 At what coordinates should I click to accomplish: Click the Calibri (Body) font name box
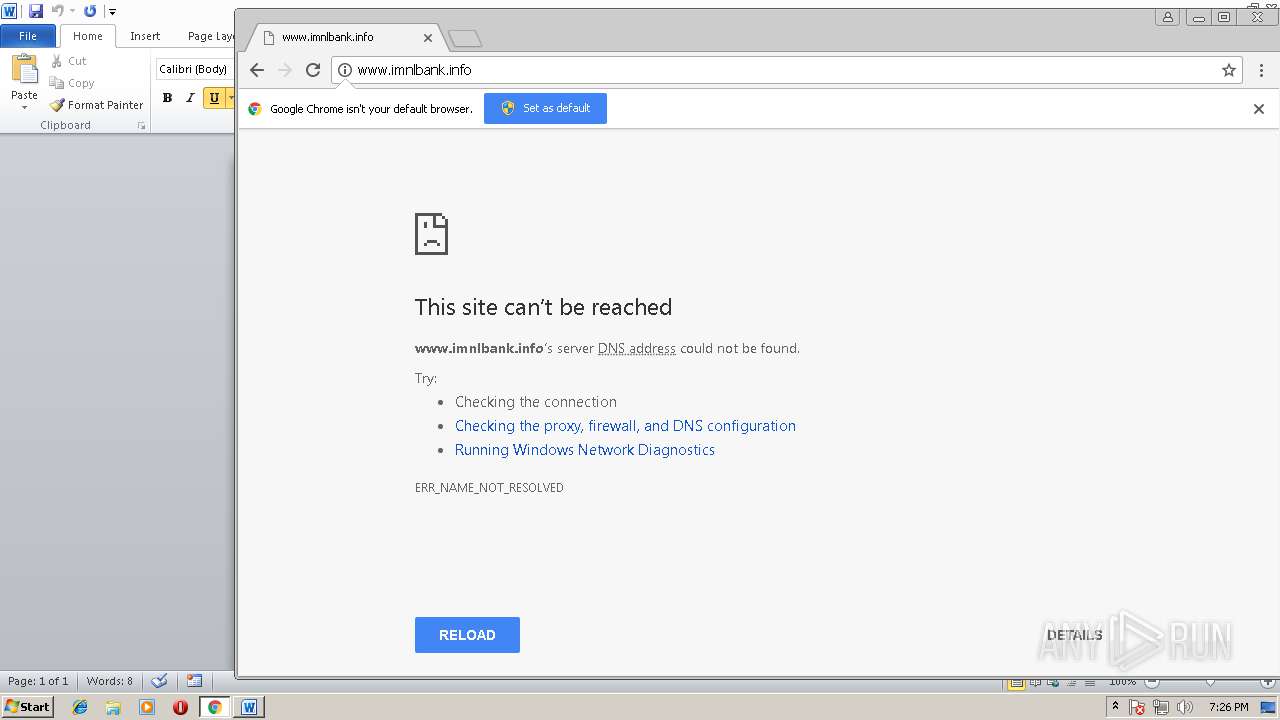[x=195, y=69]
